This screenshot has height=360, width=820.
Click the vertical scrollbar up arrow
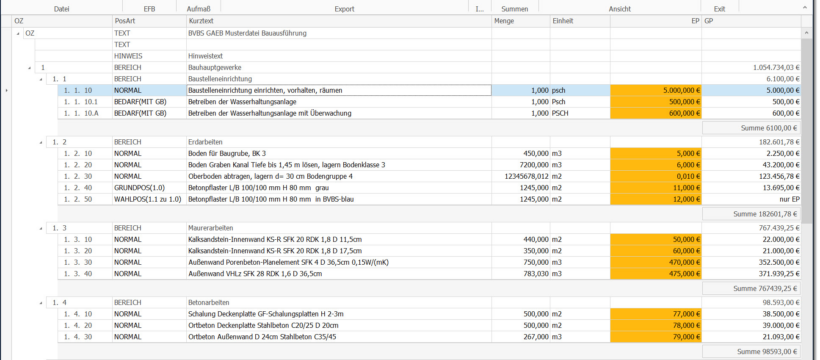tap(805, 32)
